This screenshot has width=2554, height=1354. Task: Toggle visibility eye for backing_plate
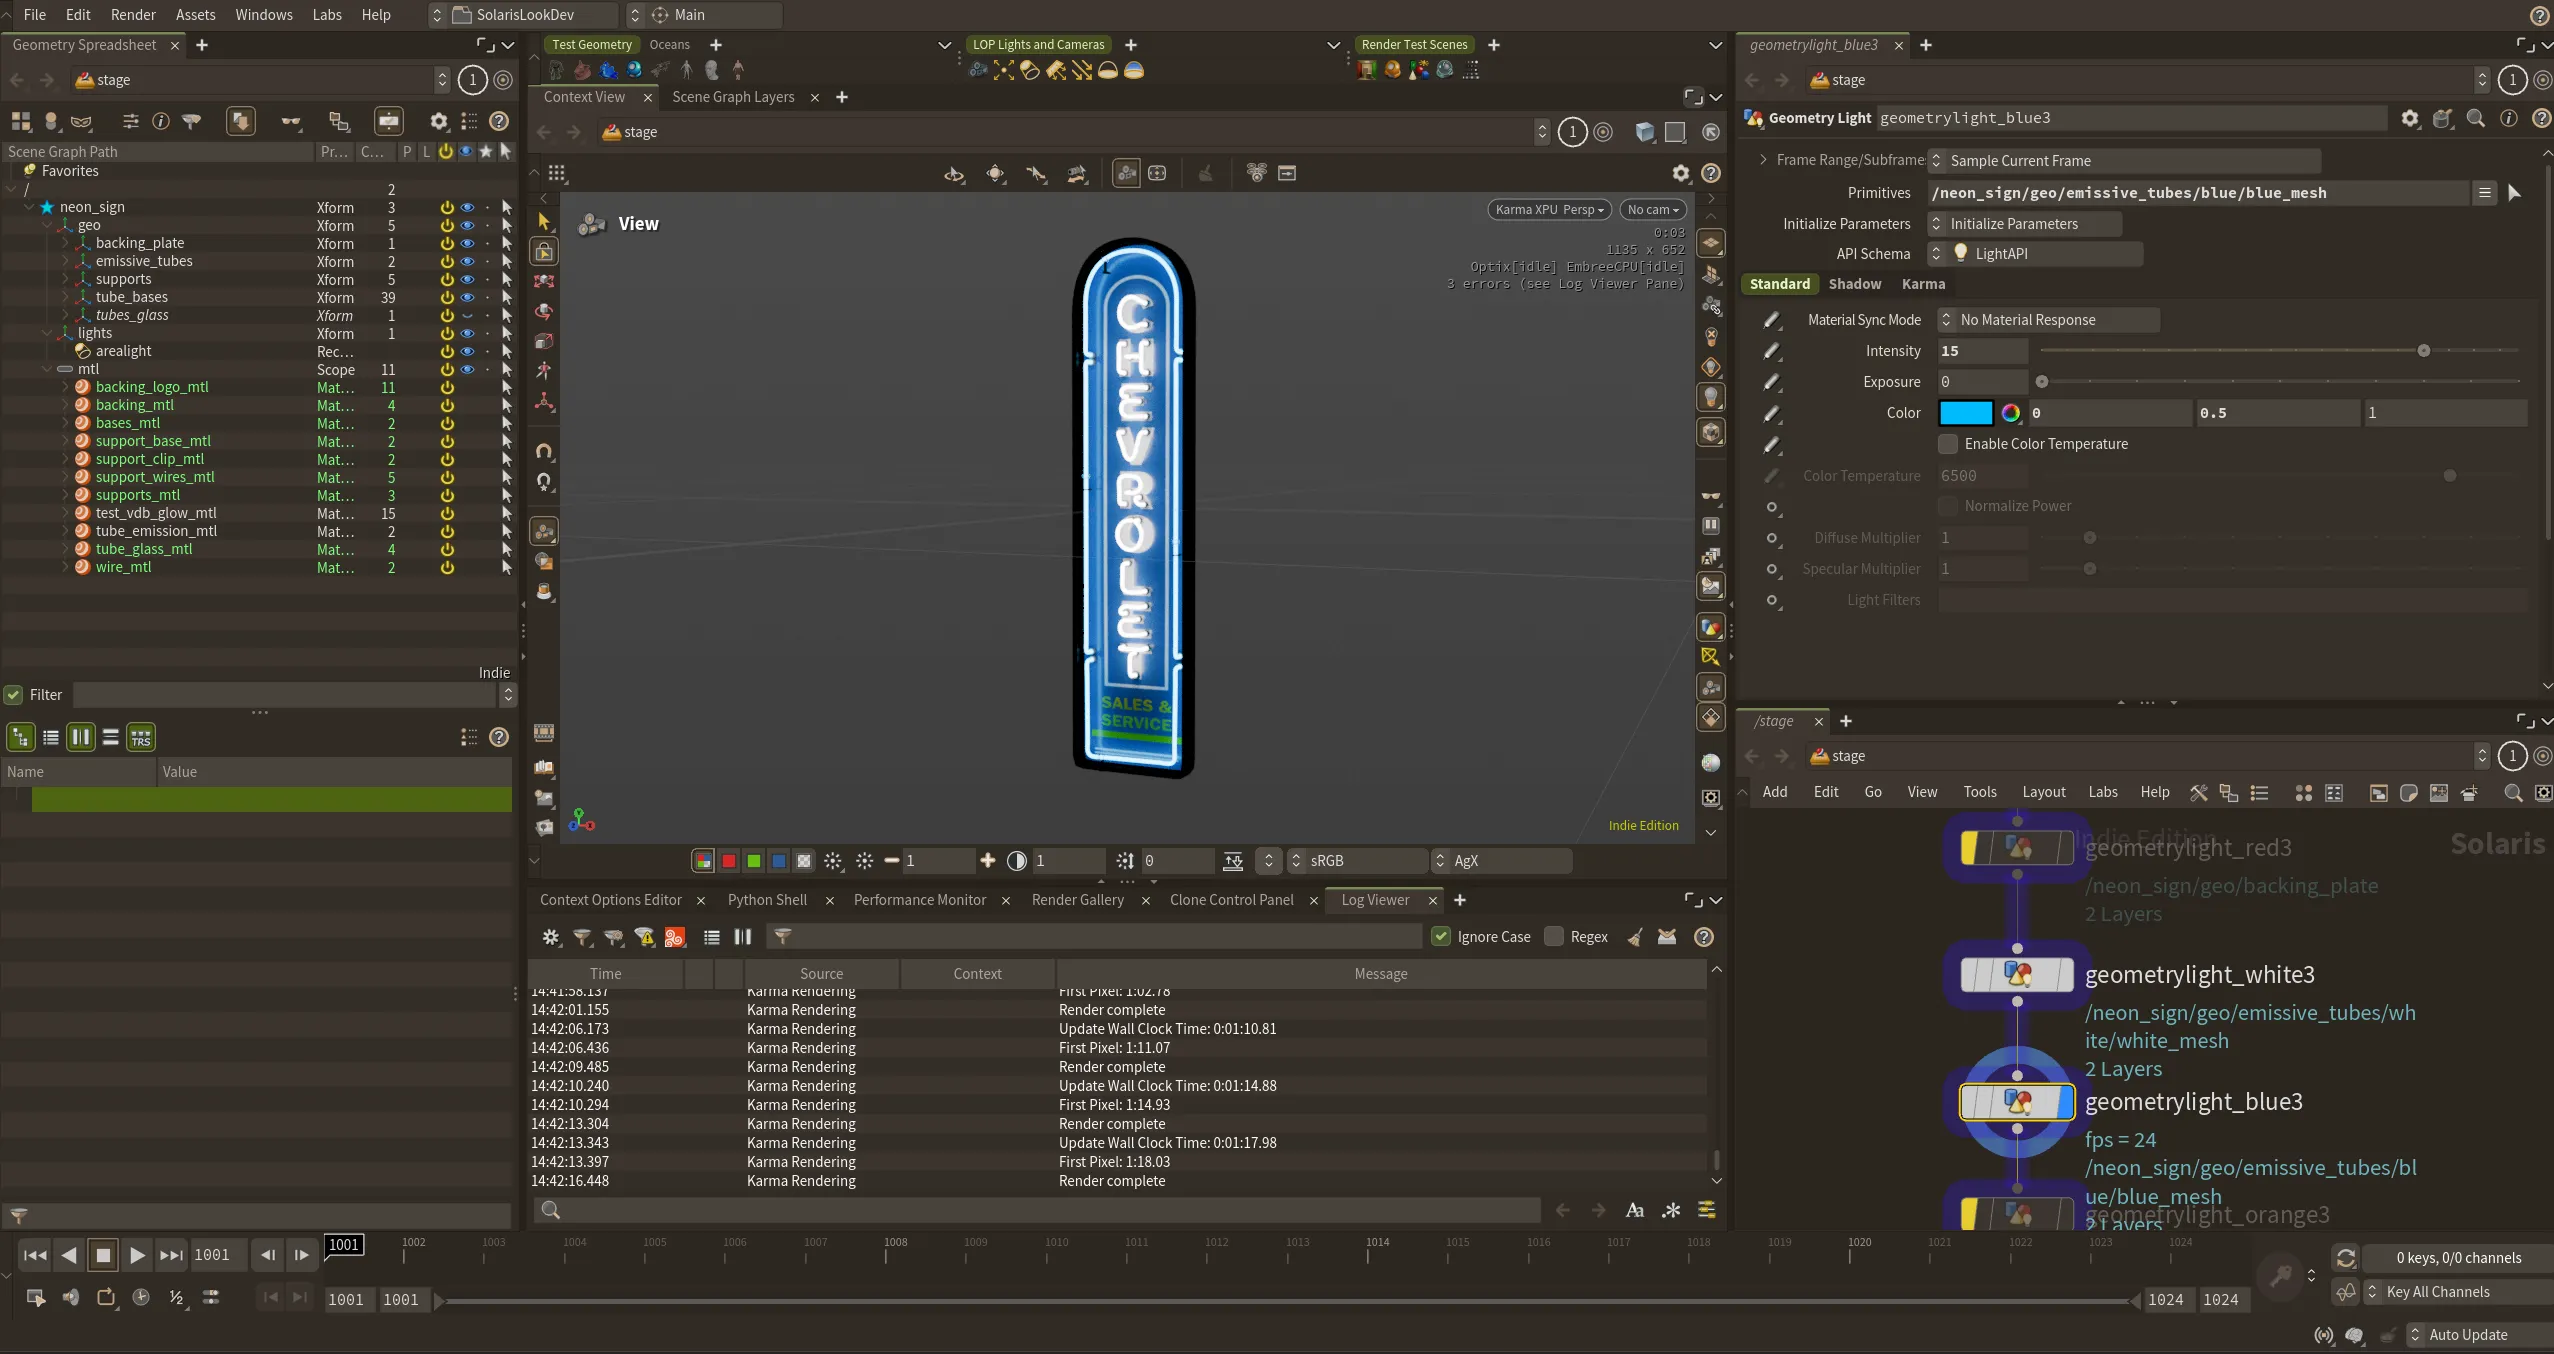click(467, 243)
